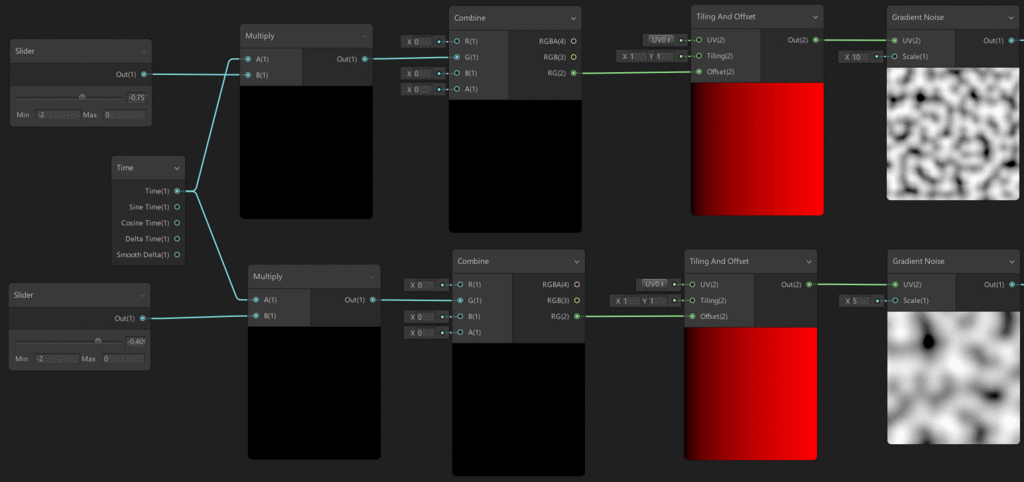Click the X 0 field beside lower Combine A(1)

(x=424, y=333)
